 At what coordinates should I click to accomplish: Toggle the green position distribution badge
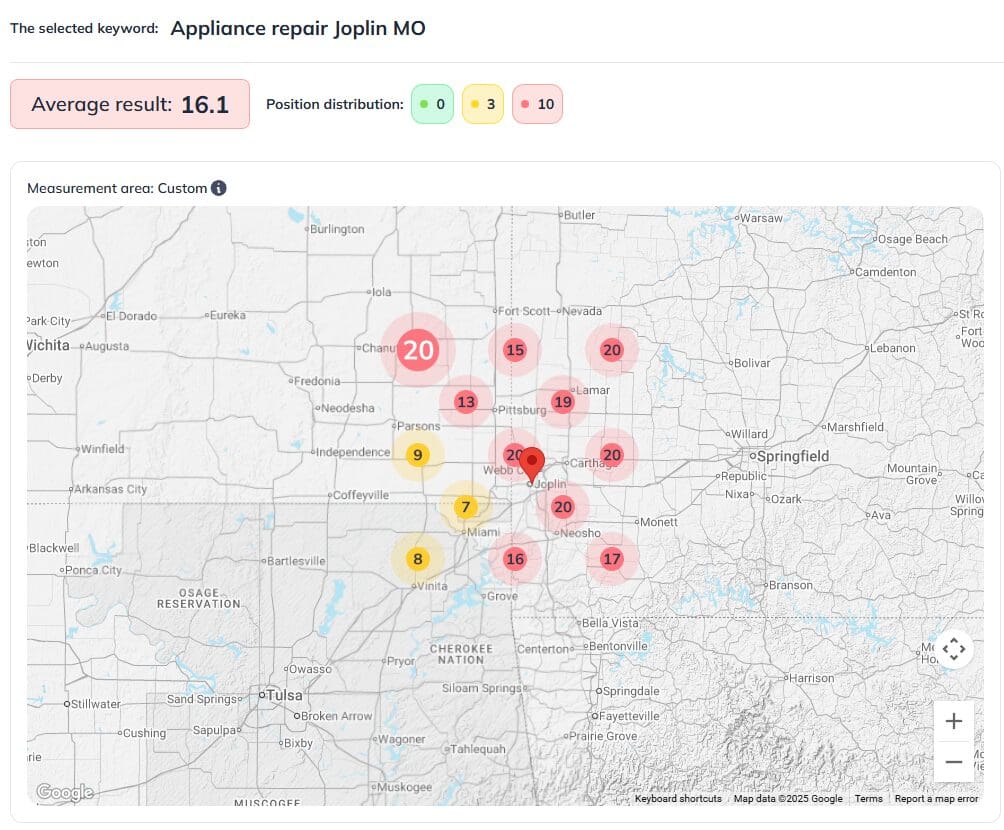point(433,104)
